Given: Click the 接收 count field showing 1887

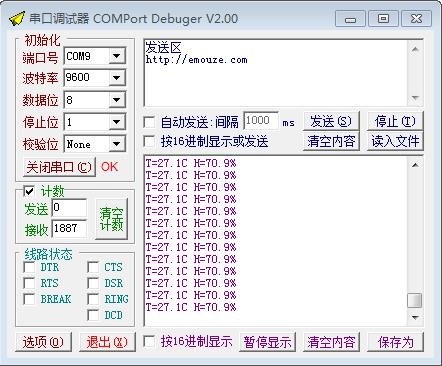Looking at the screenshot, I should [x=69, y=228].
